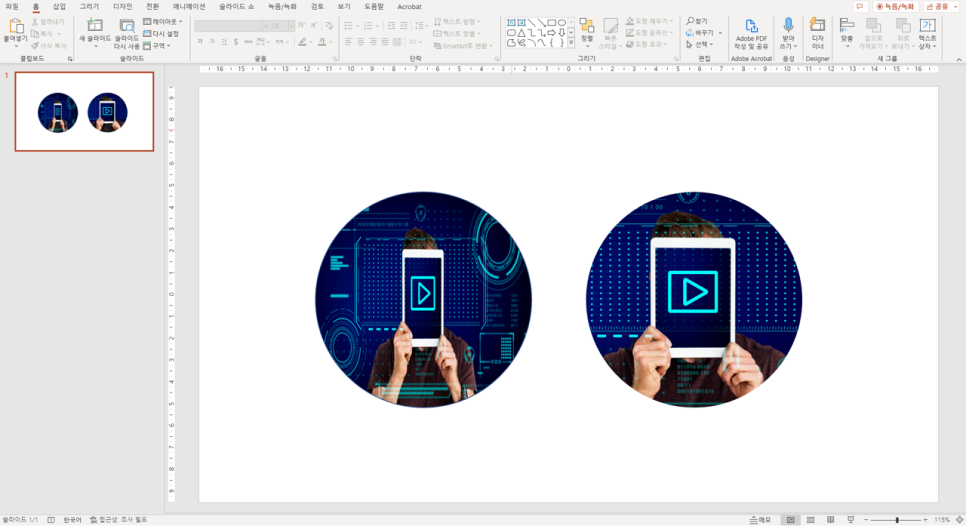The image size is (966, 526).
Task: Fit slide to current window icon
Action: click(x=960, y=520)
